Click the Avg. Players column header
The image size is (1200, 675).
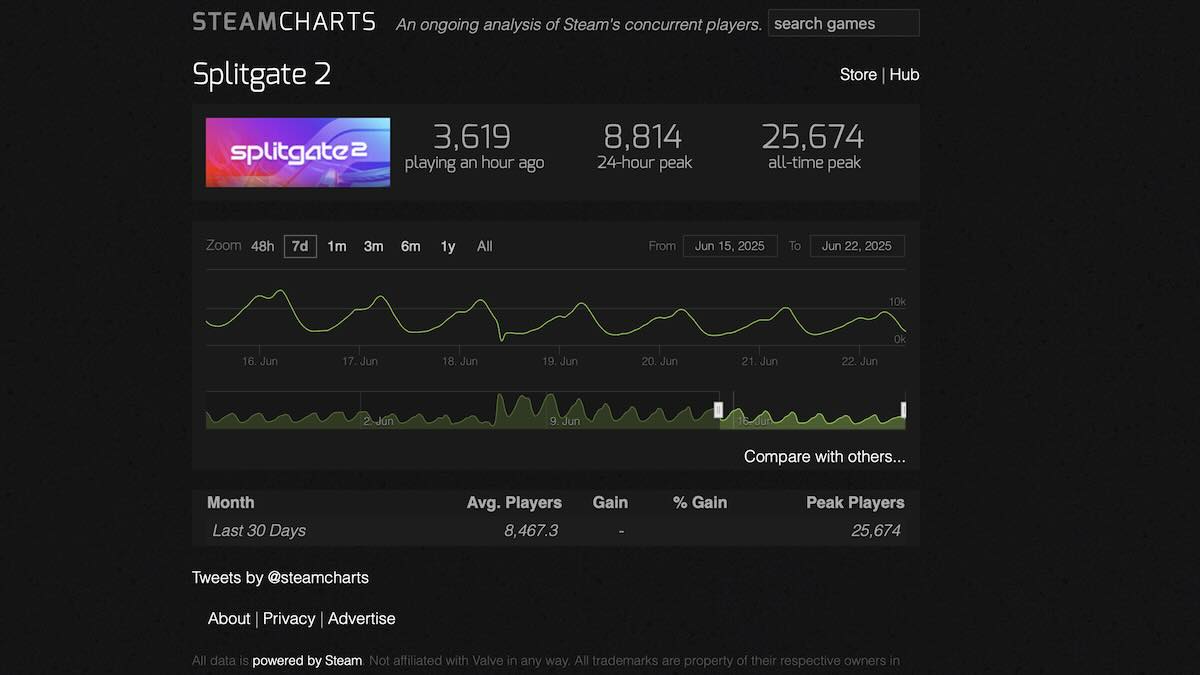514,503
